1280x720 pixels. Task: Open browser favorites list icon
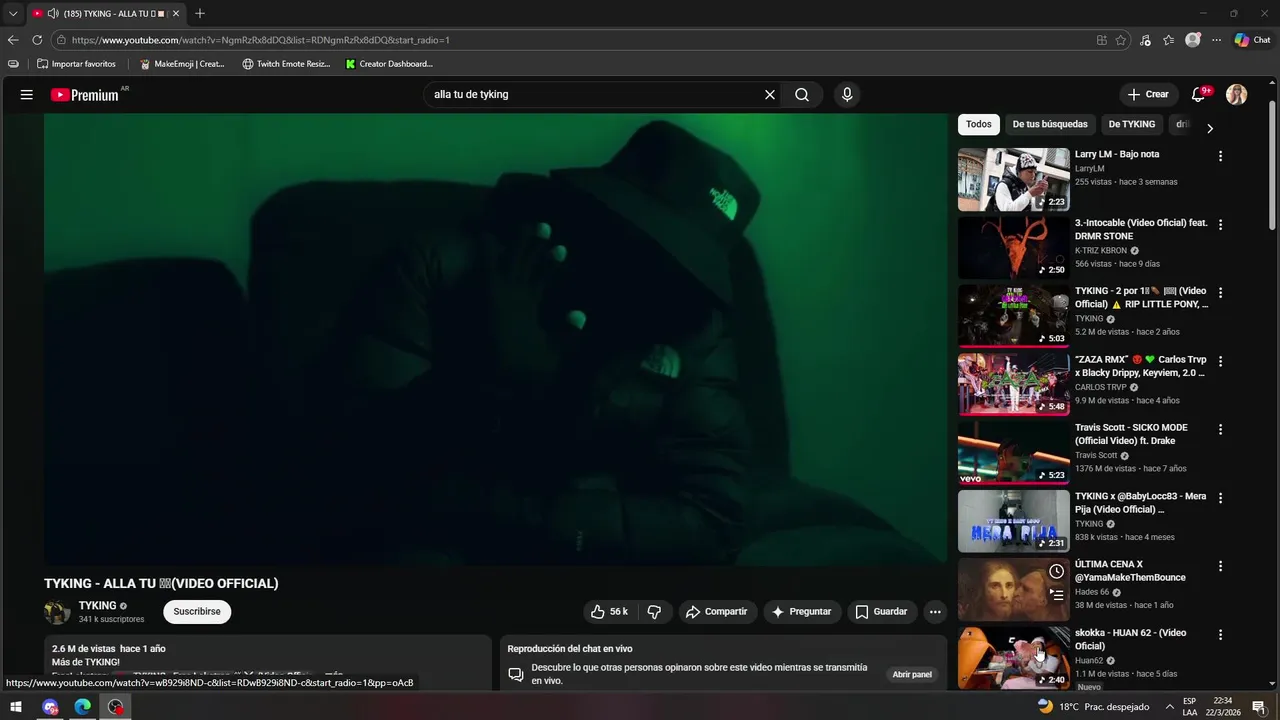pyautogui.click(x=1169, y=40)
